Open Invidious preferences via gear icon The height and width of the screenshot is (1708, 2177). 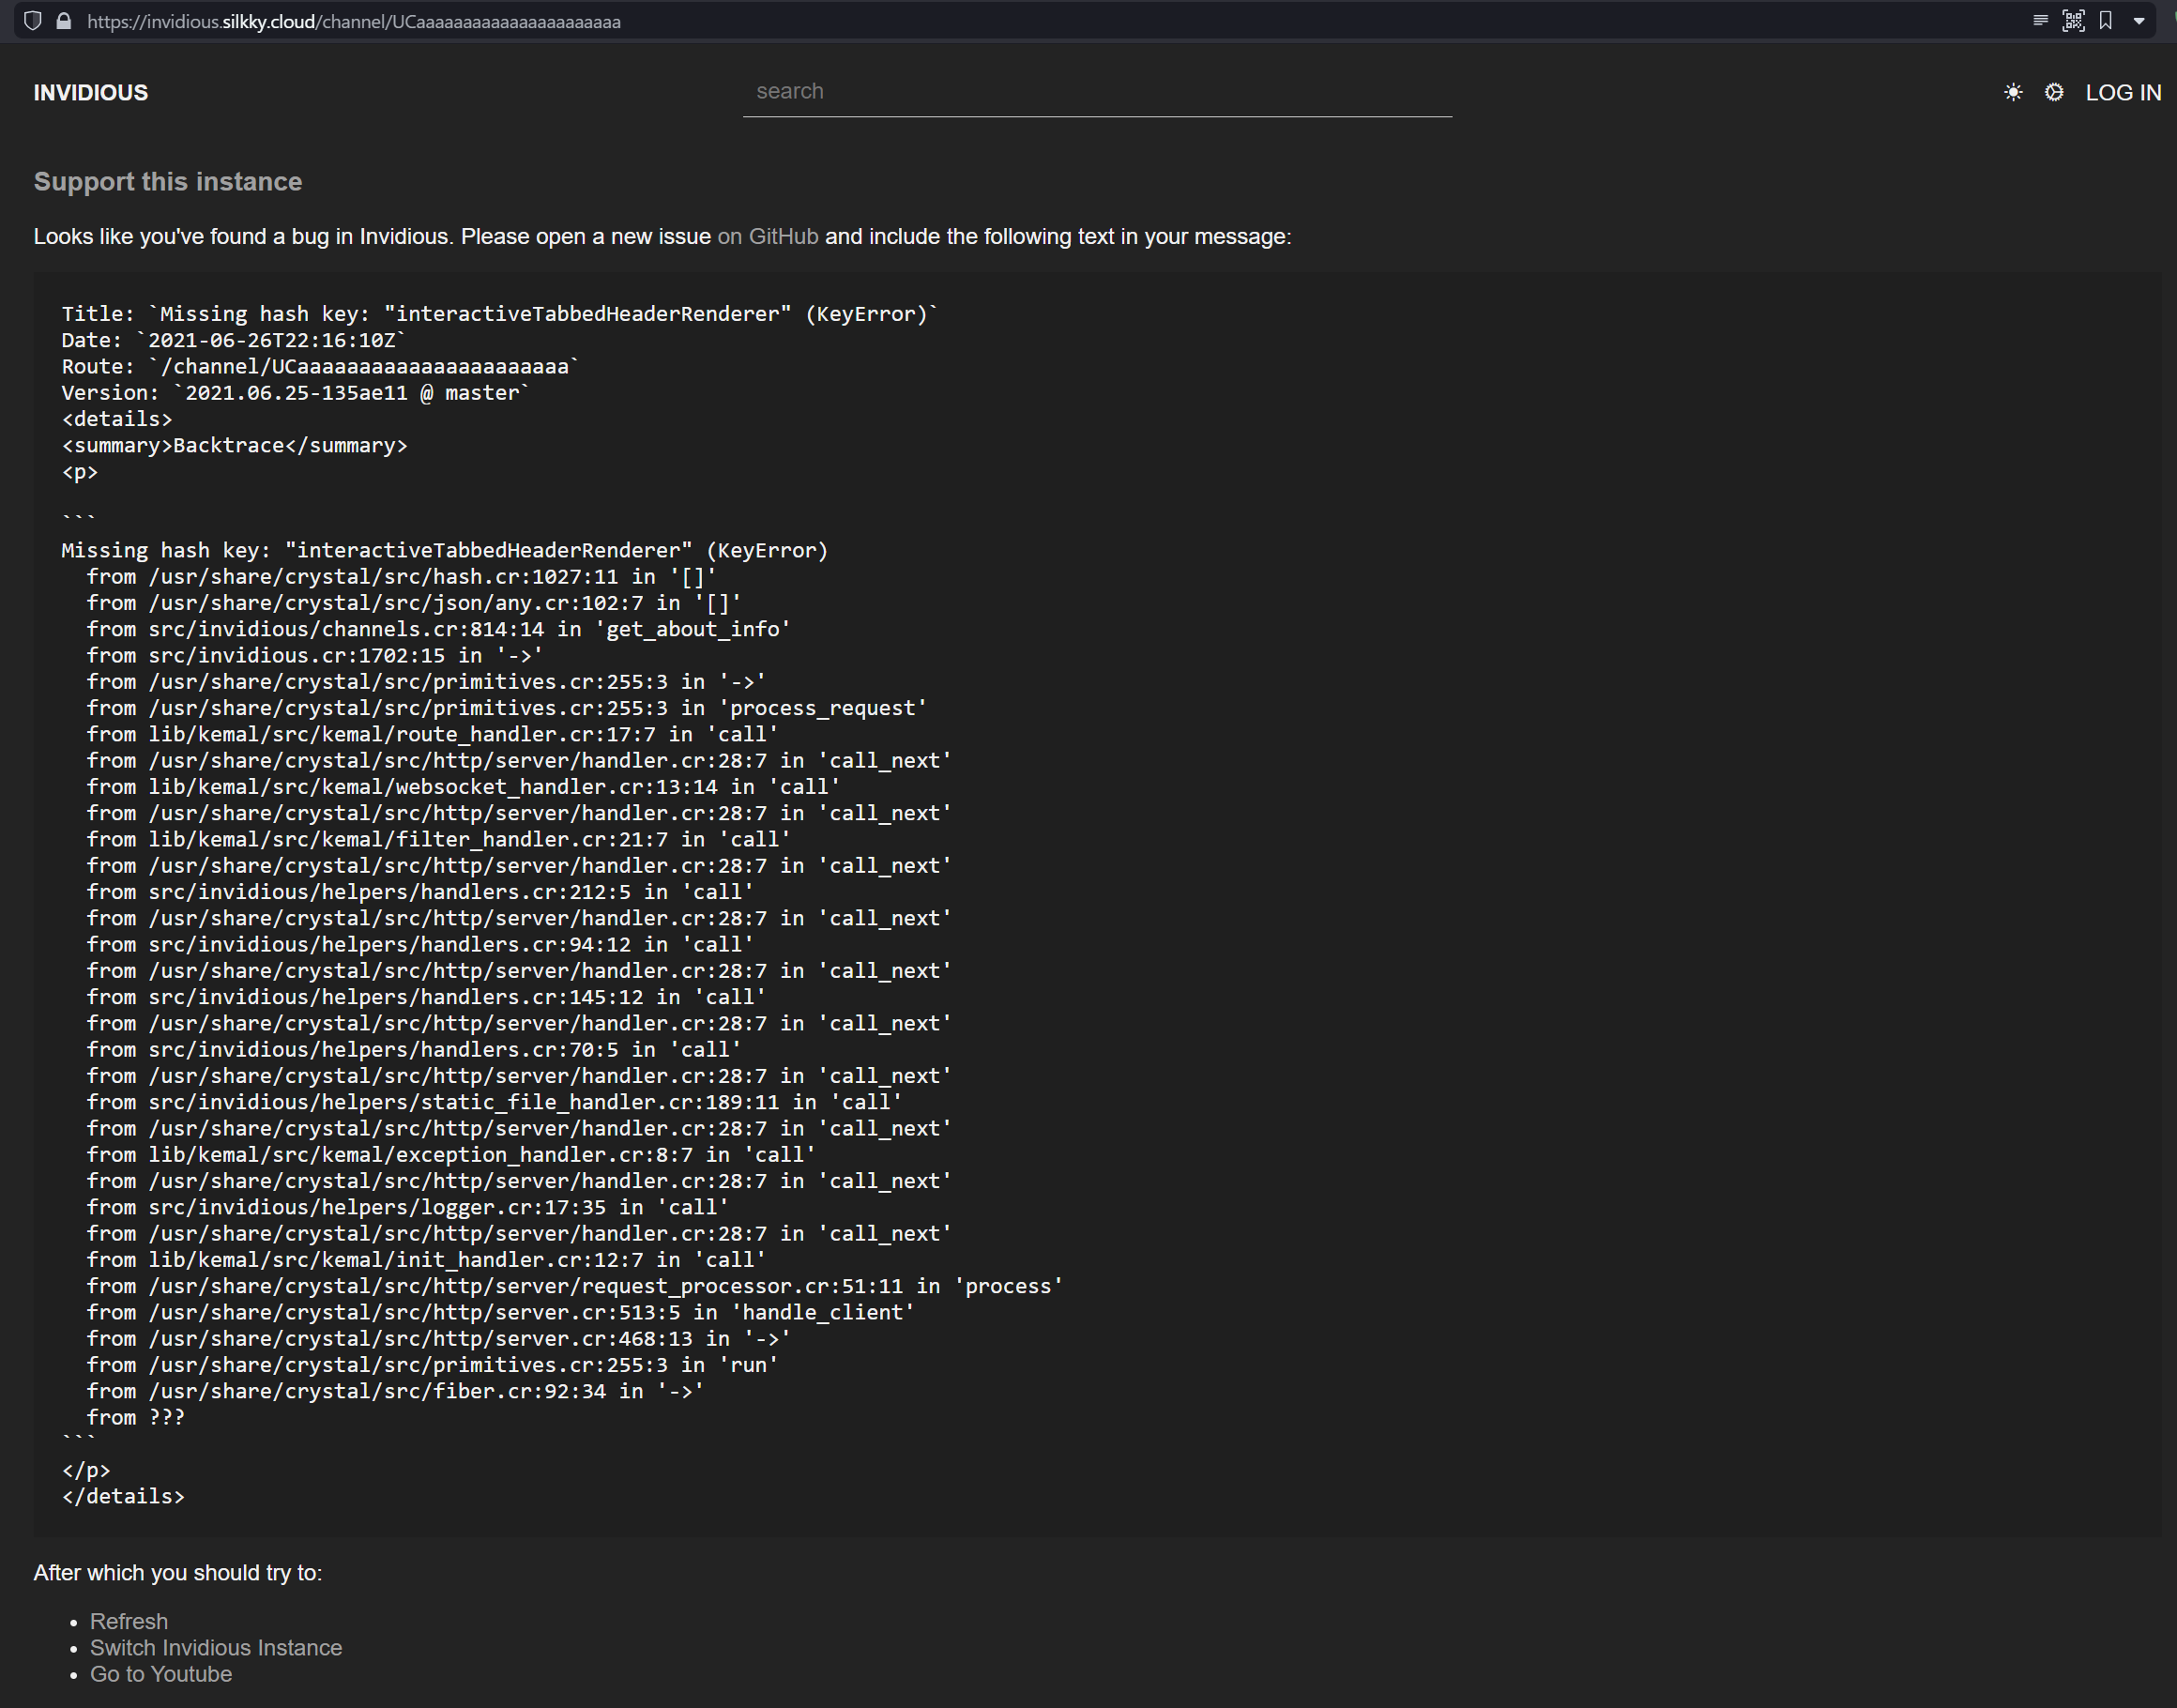(x=2055, y=92)
